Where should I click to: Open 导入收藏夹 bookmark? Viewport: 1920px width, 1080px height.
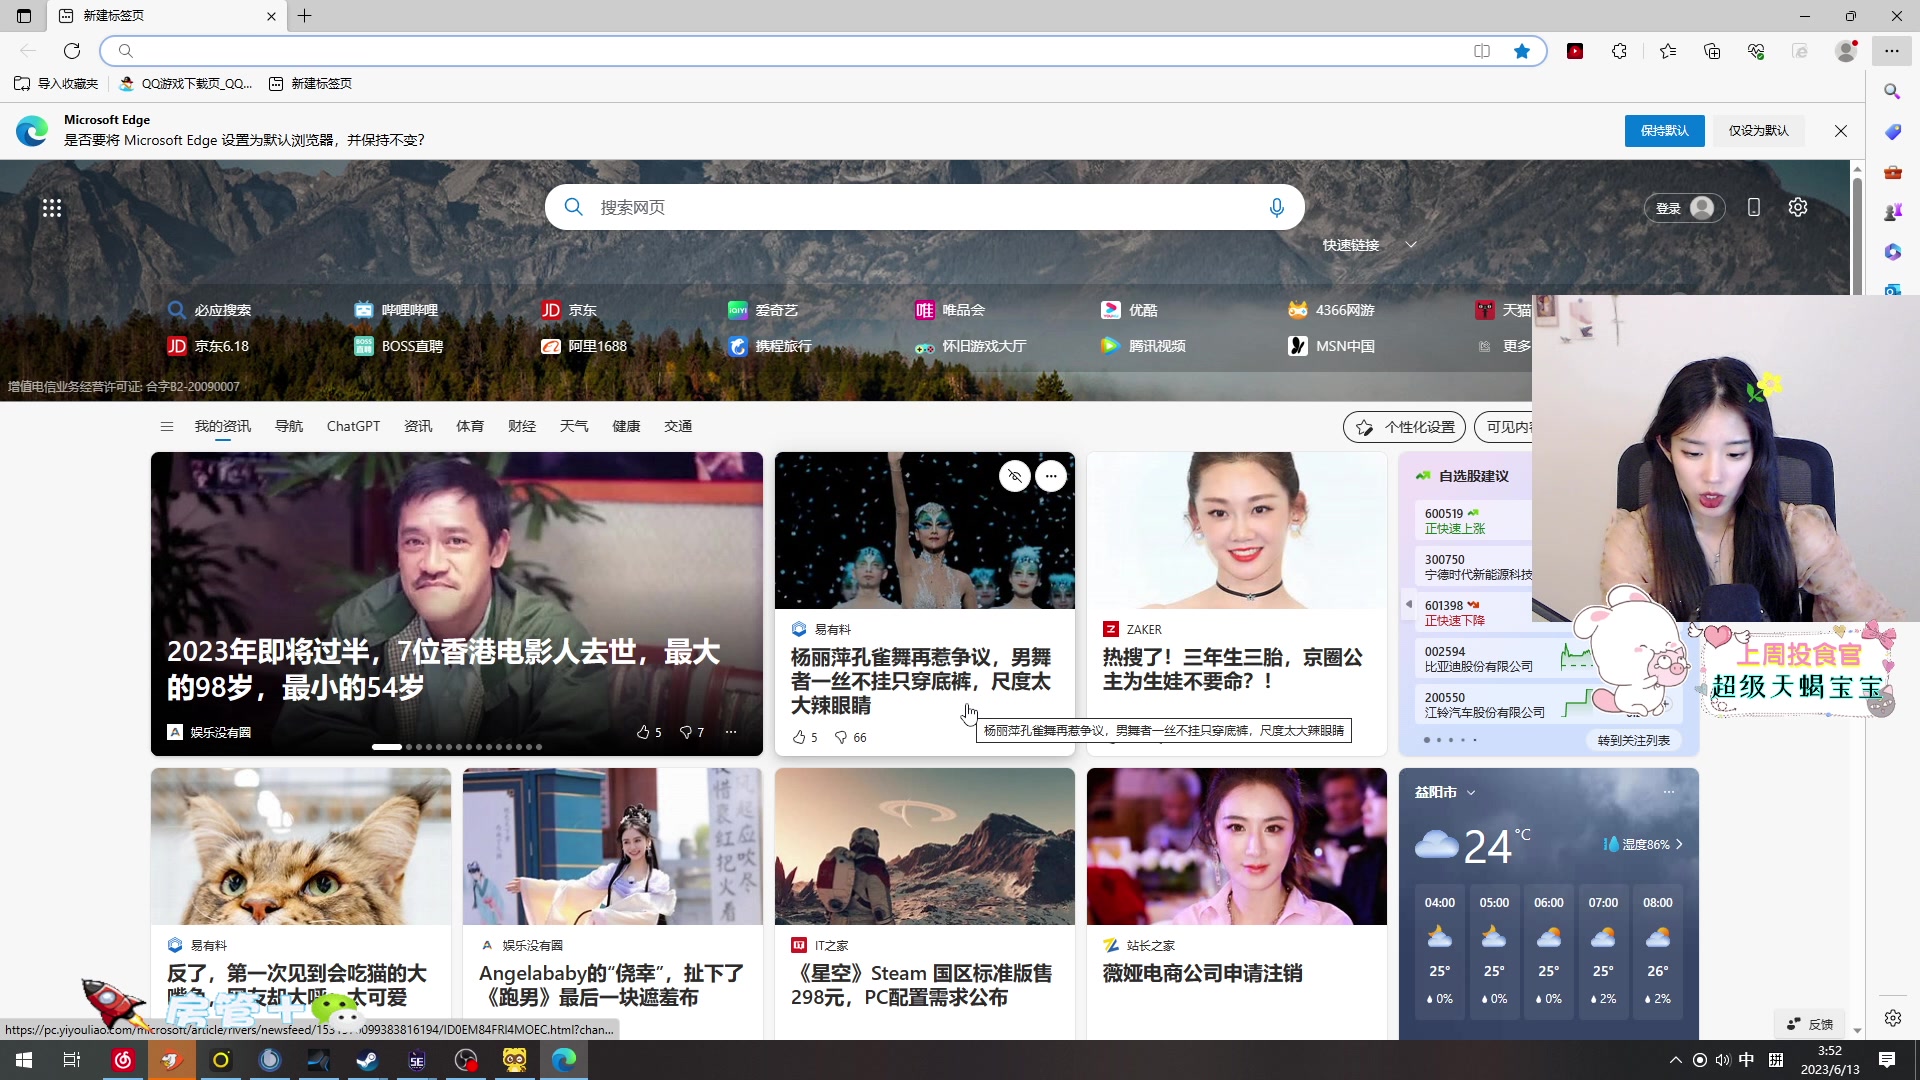pyautogui.click(x=56, y=84)
